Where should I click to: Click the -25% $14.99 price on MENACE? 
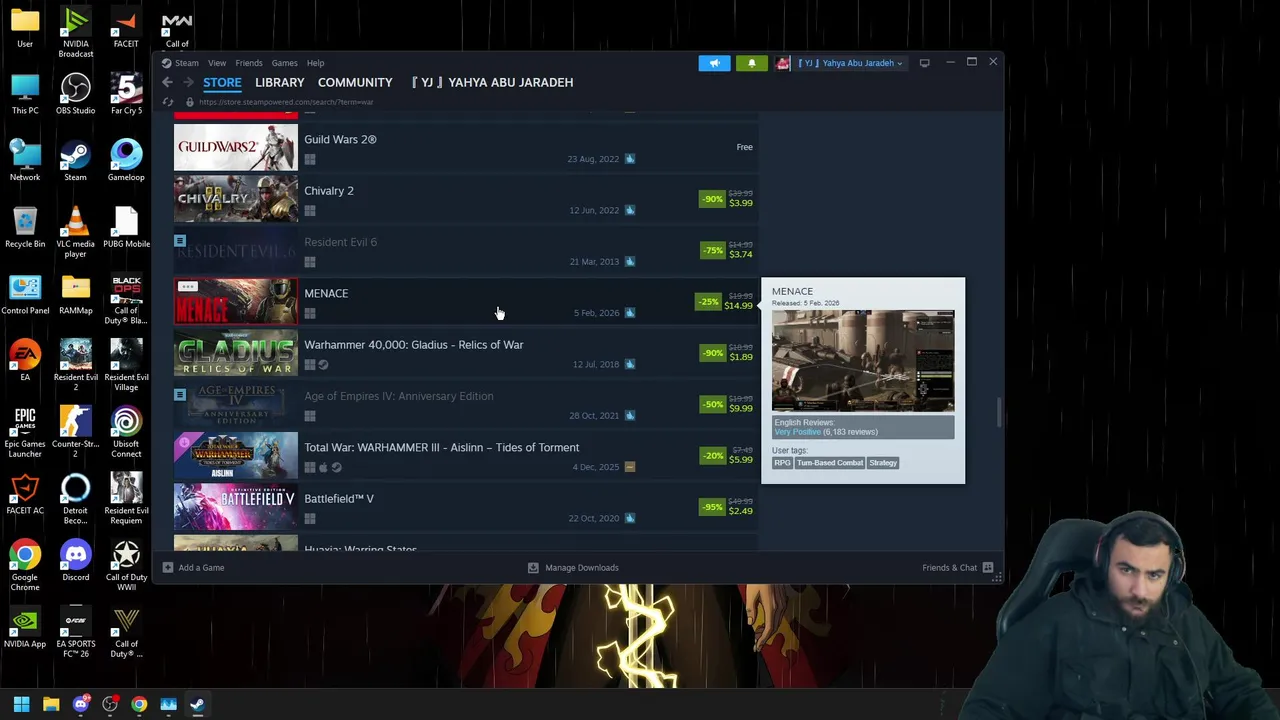point(725,301)
